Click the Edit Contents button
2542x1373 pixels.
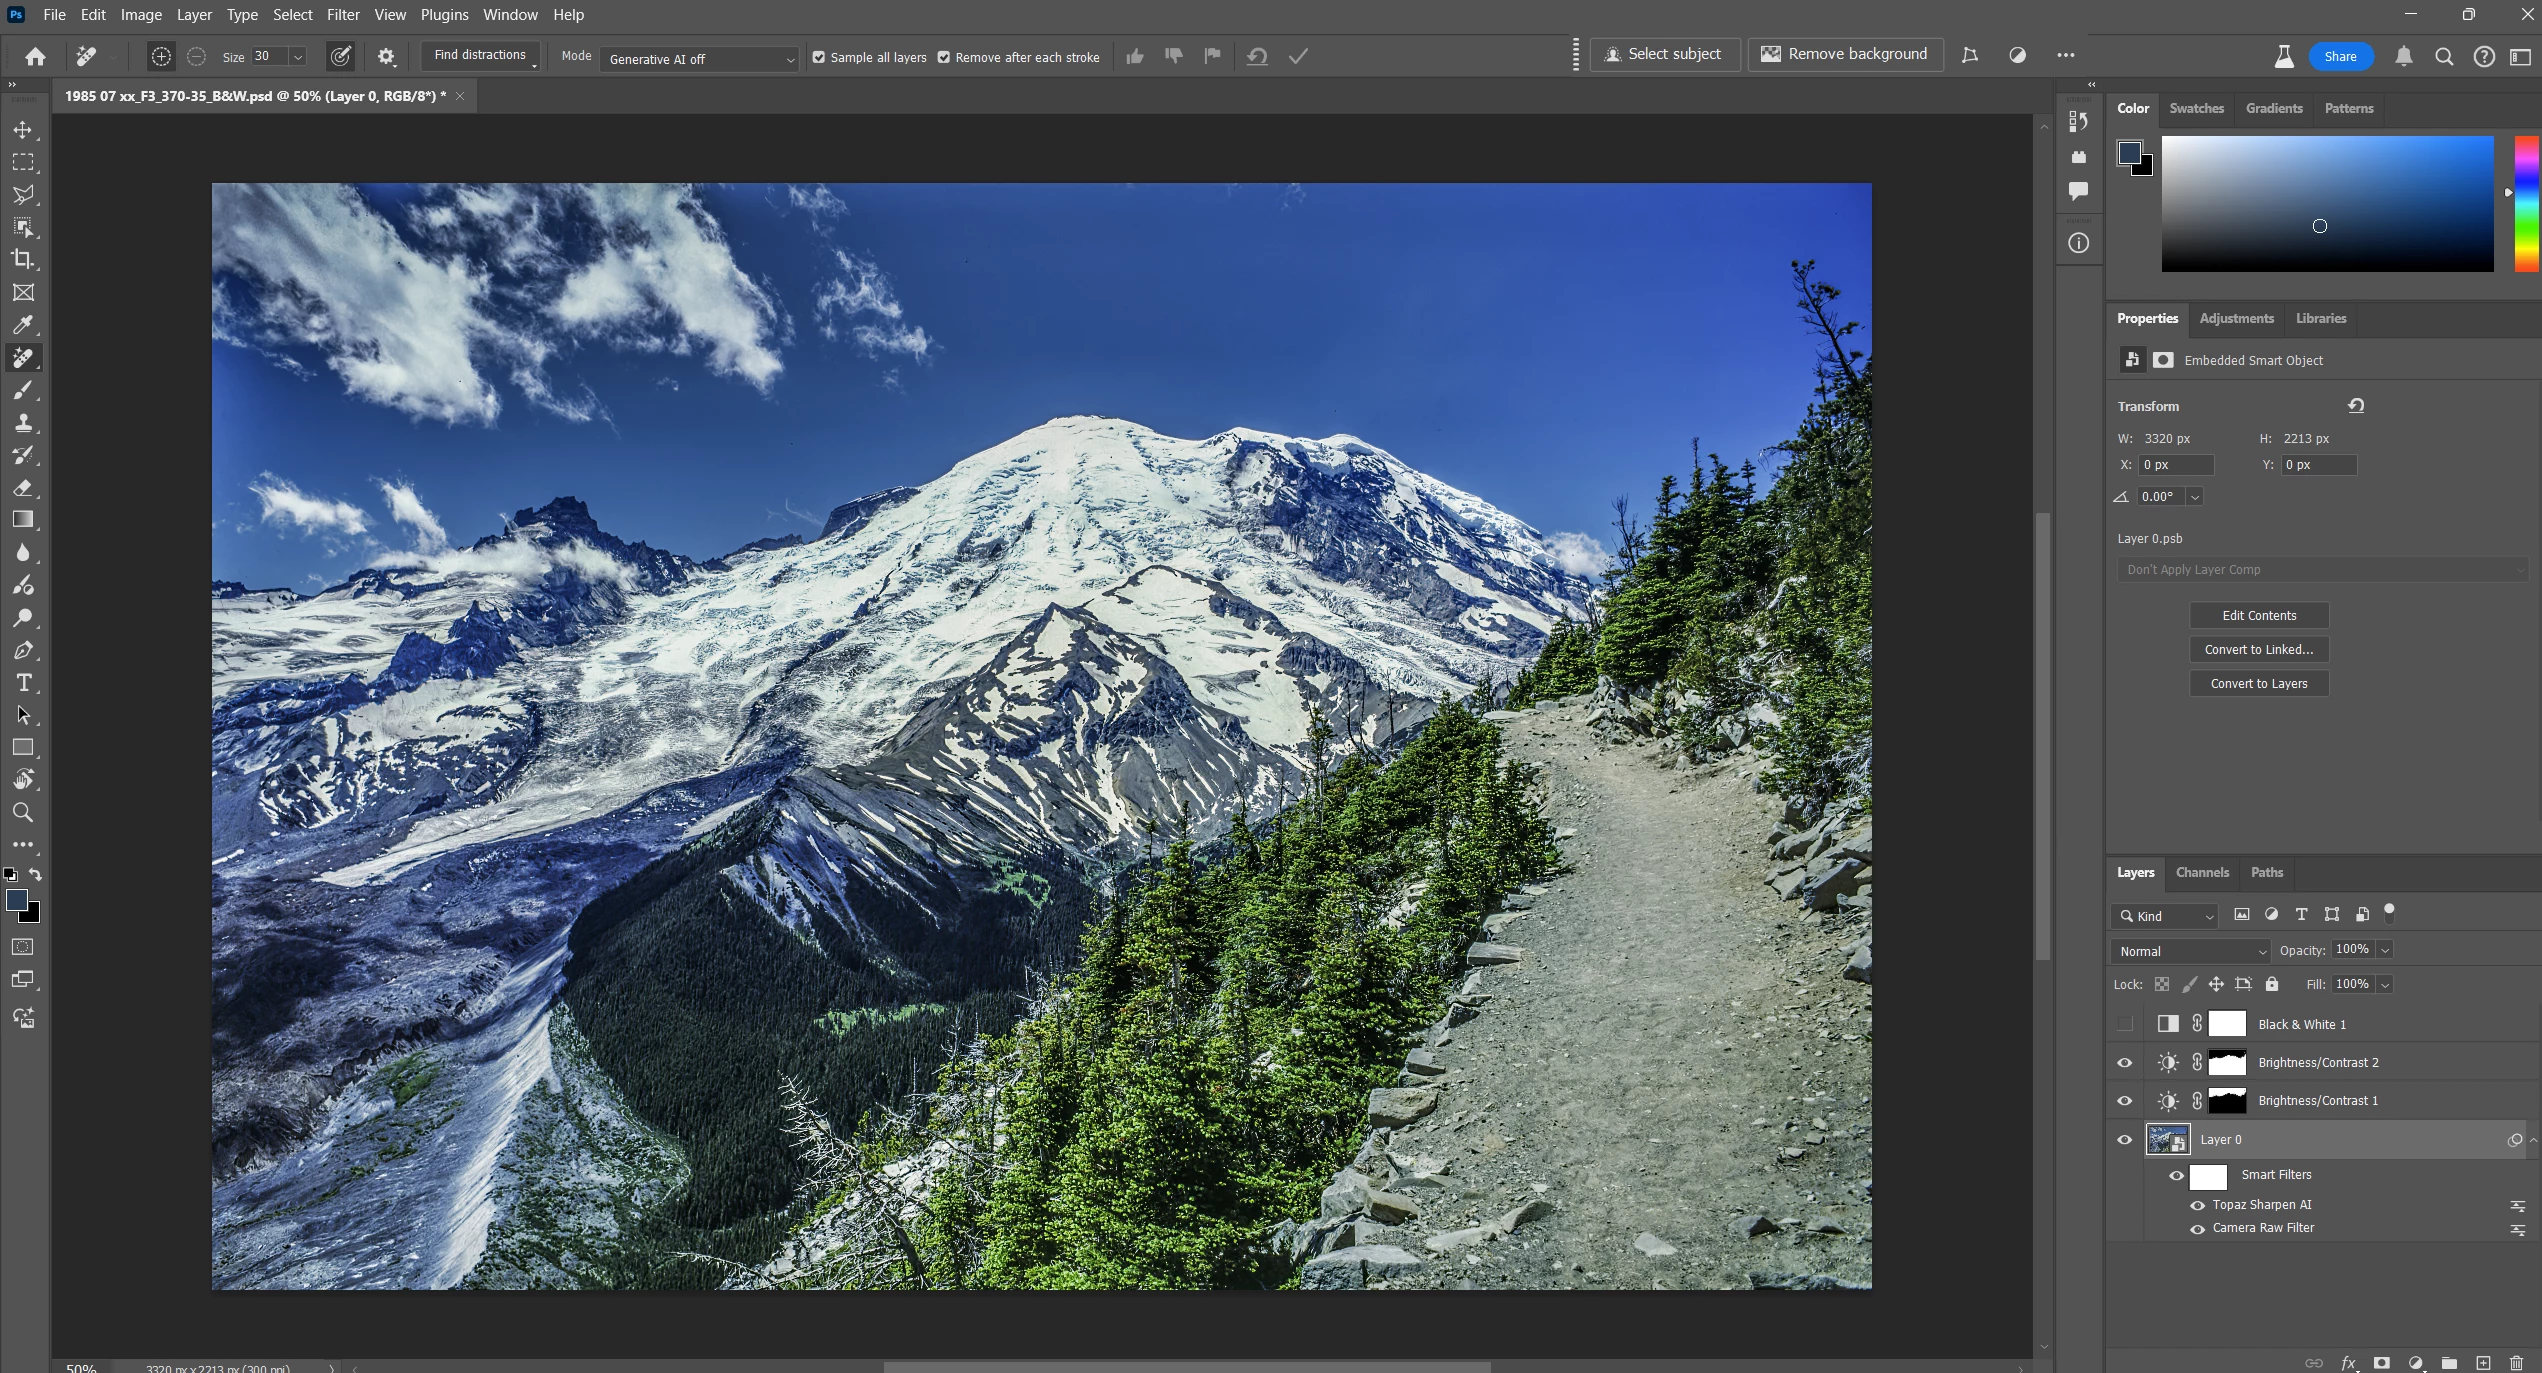(x=2259, y=615)
